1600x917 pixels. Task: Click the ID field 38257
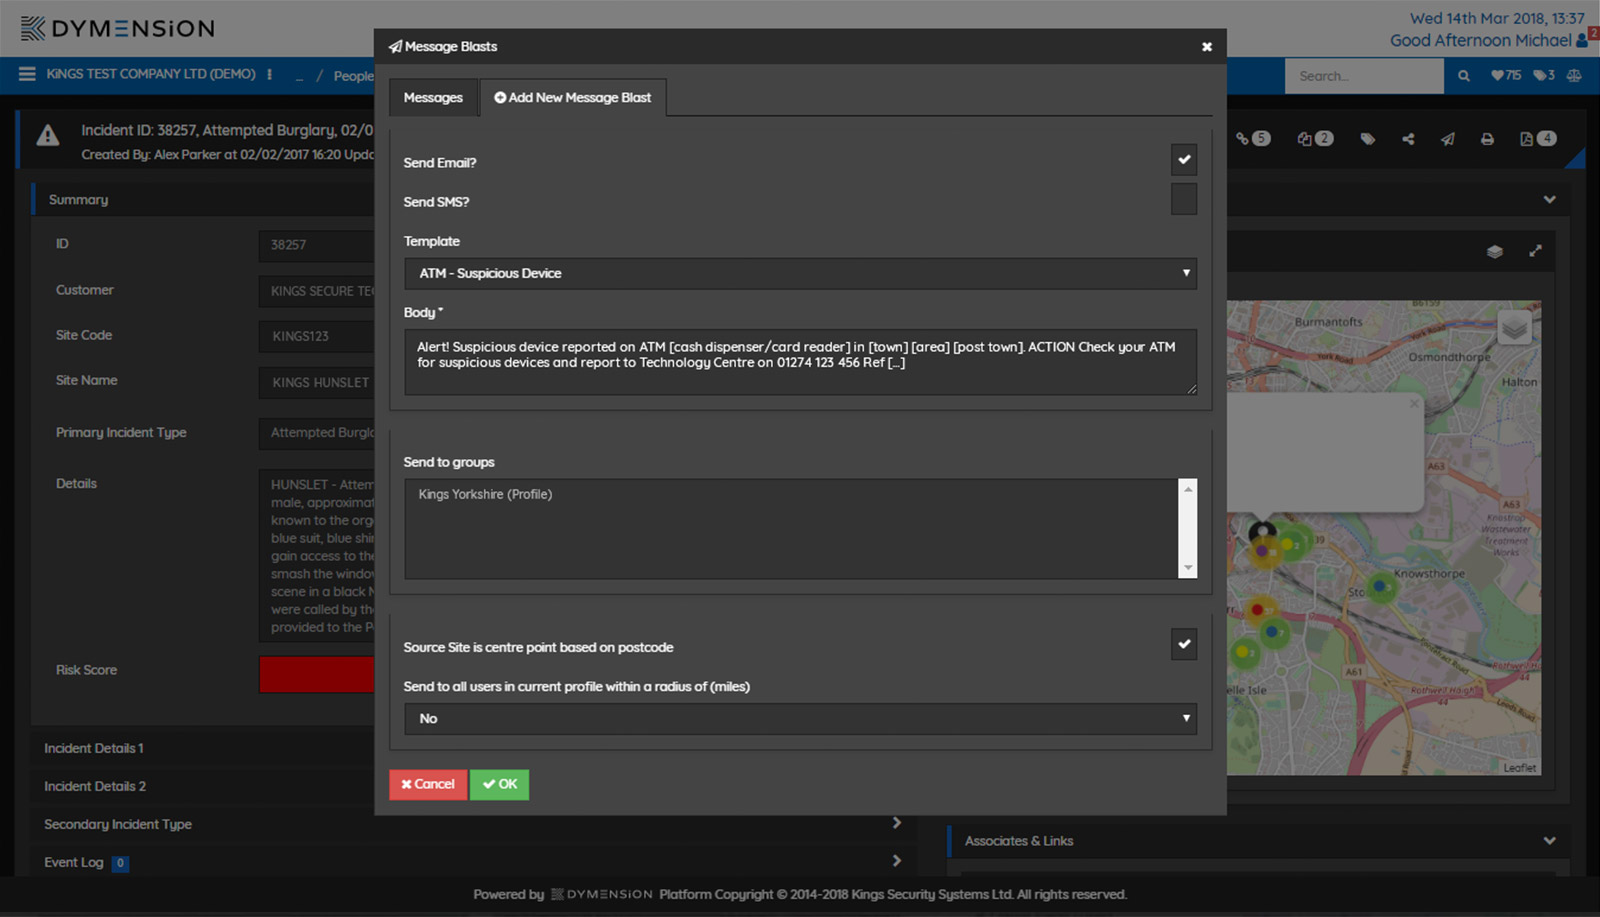pyautogui.click(x=316, y=245)
